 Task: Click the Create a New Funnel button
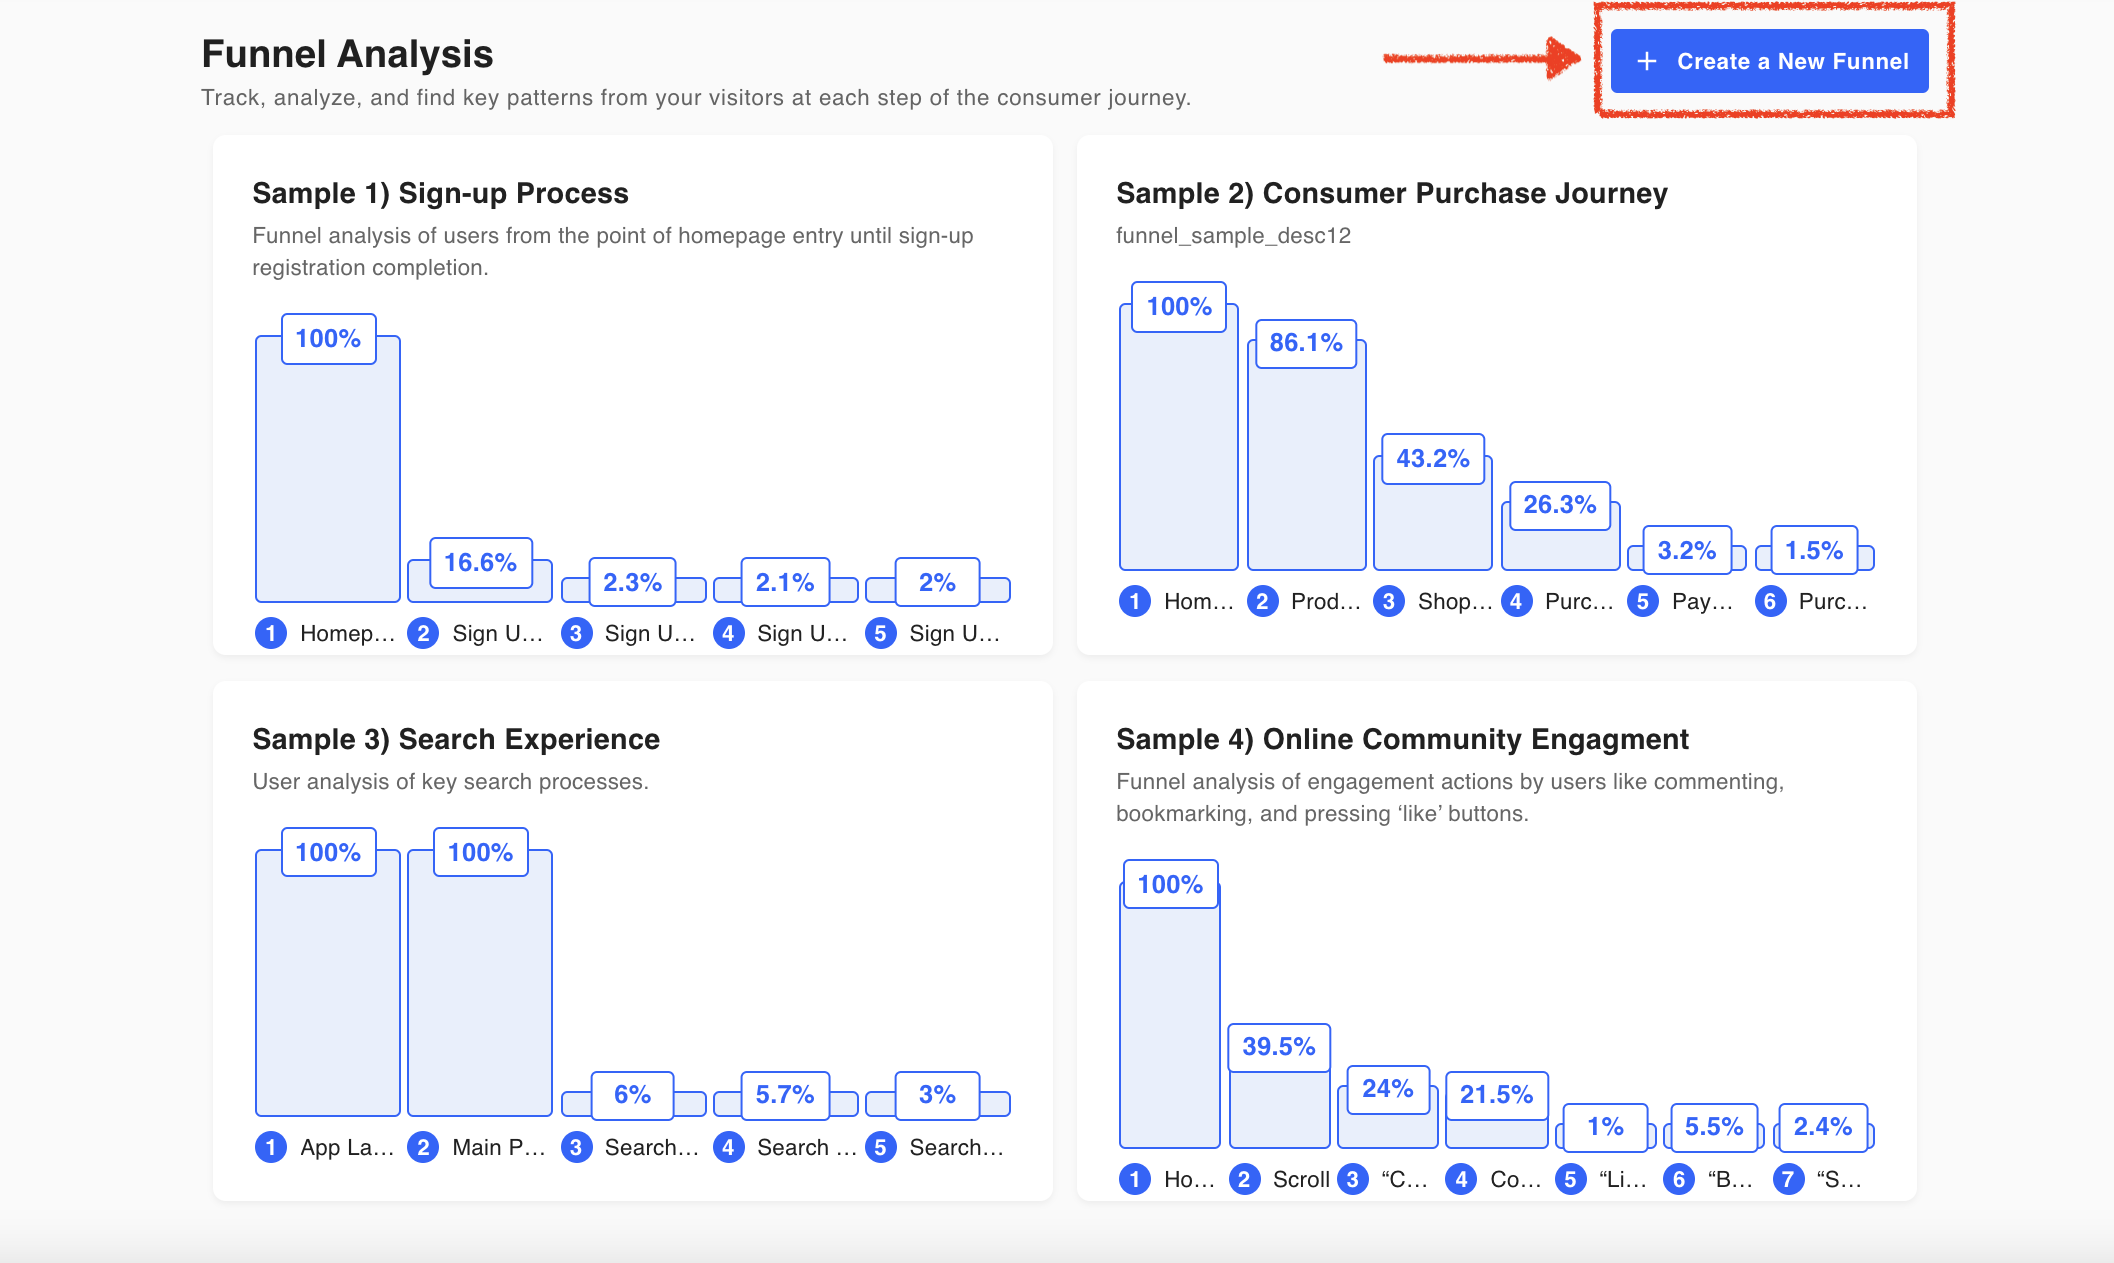tap(1769, 61)
